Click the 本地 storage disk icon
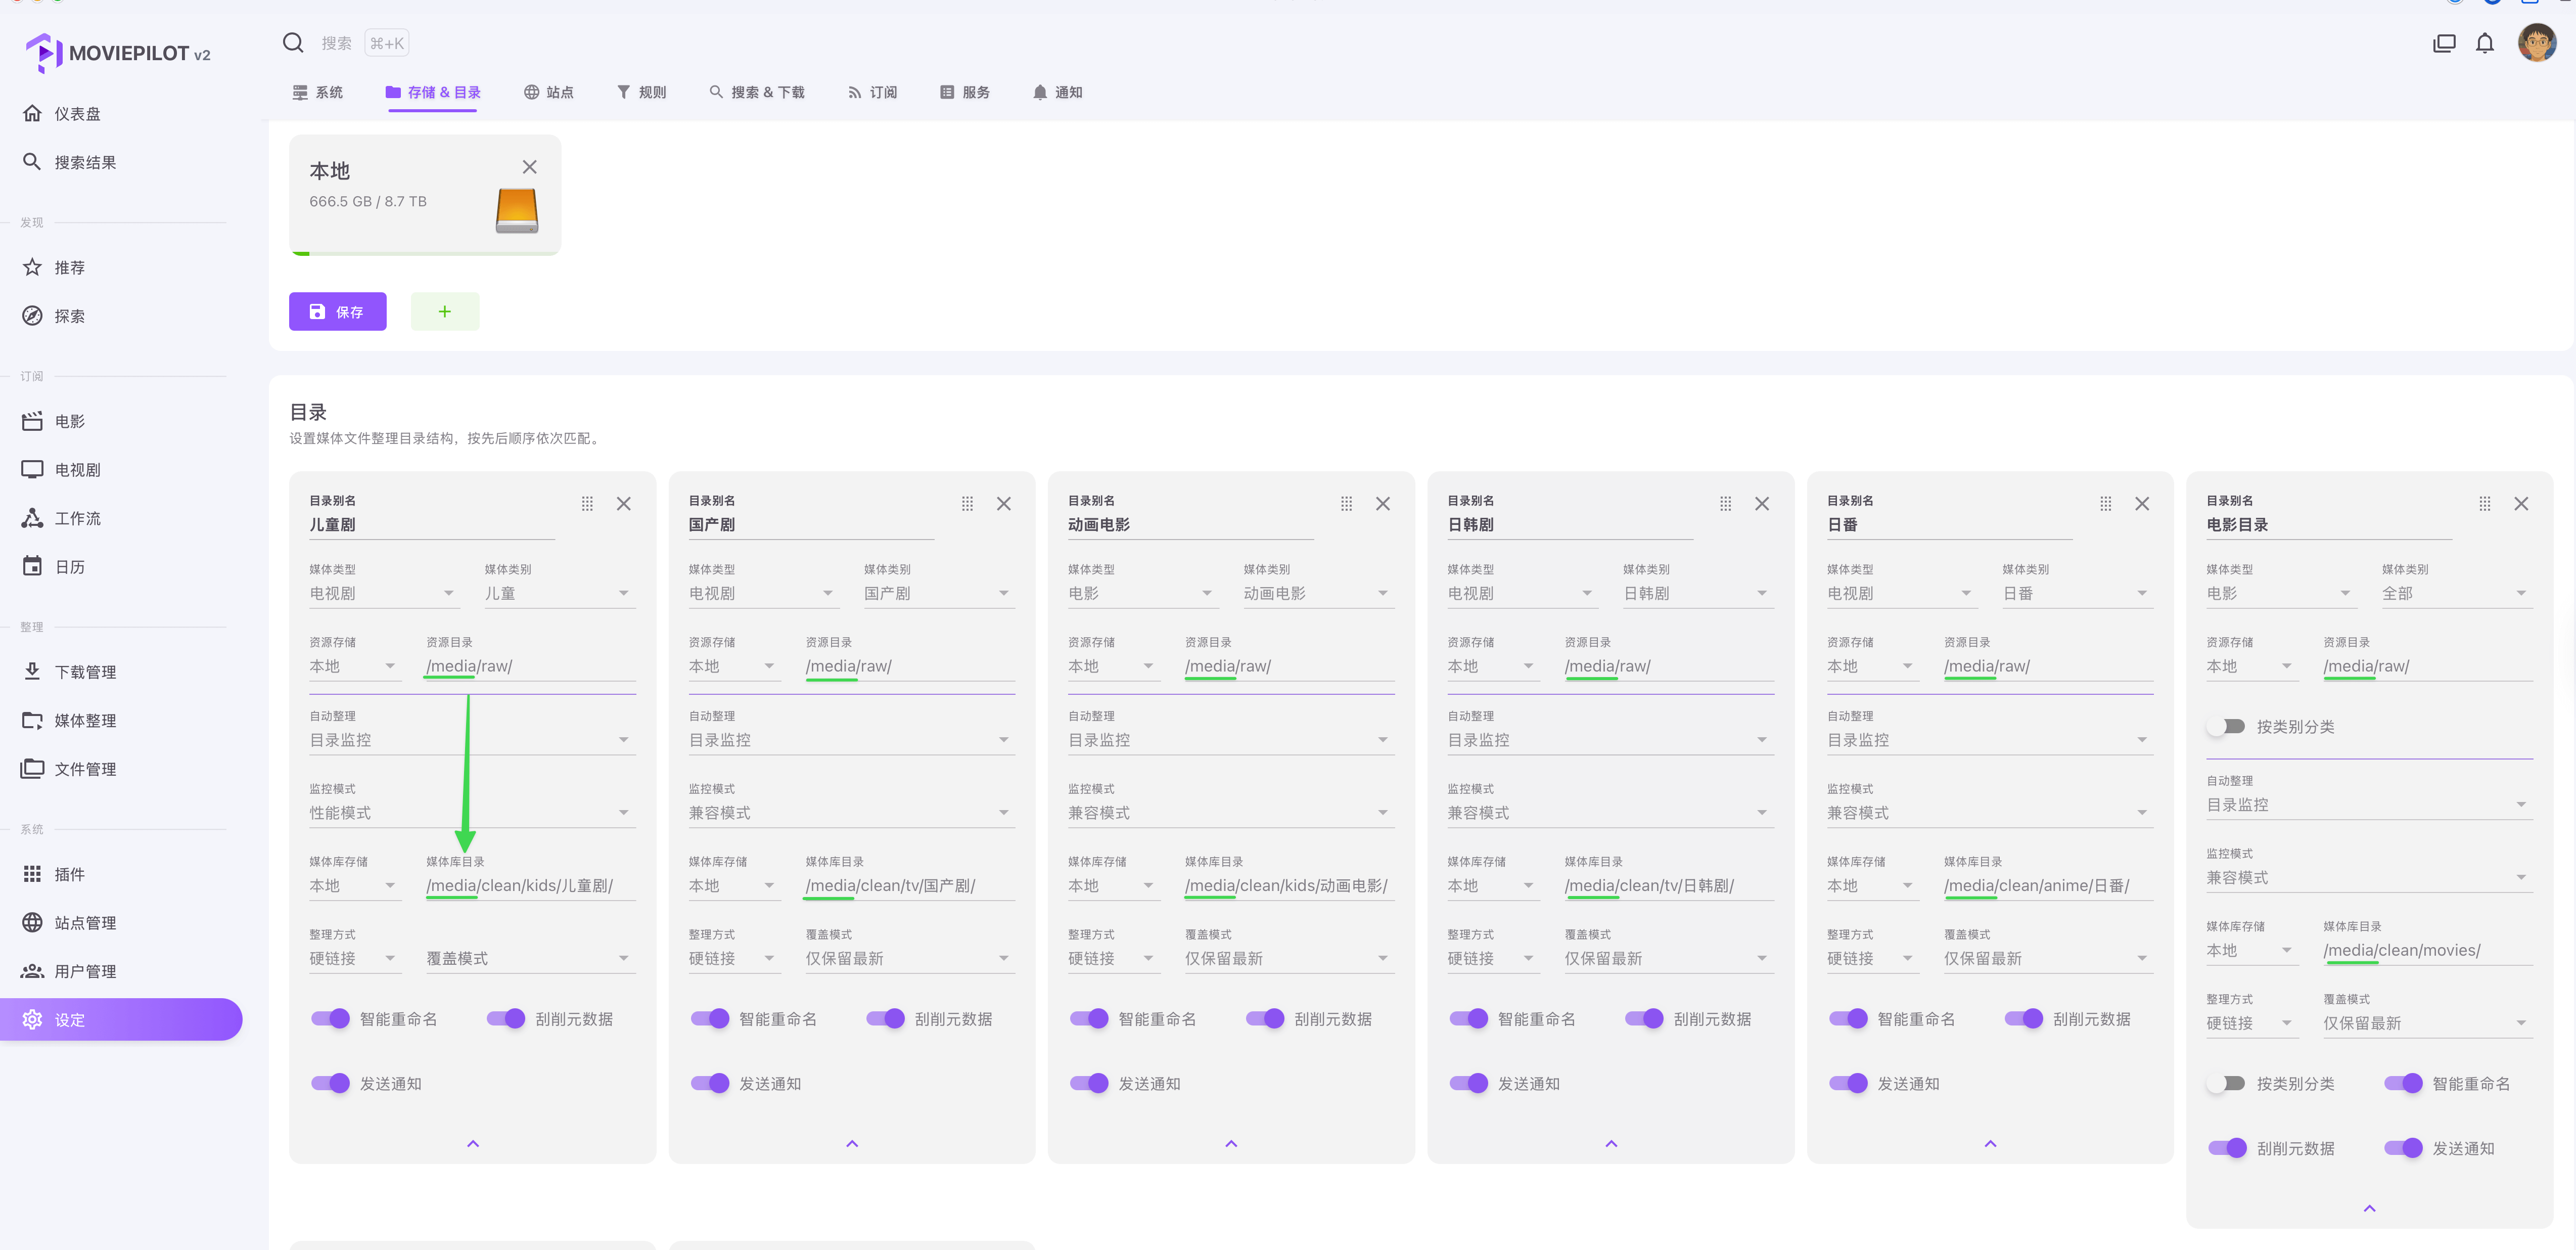 517,211
